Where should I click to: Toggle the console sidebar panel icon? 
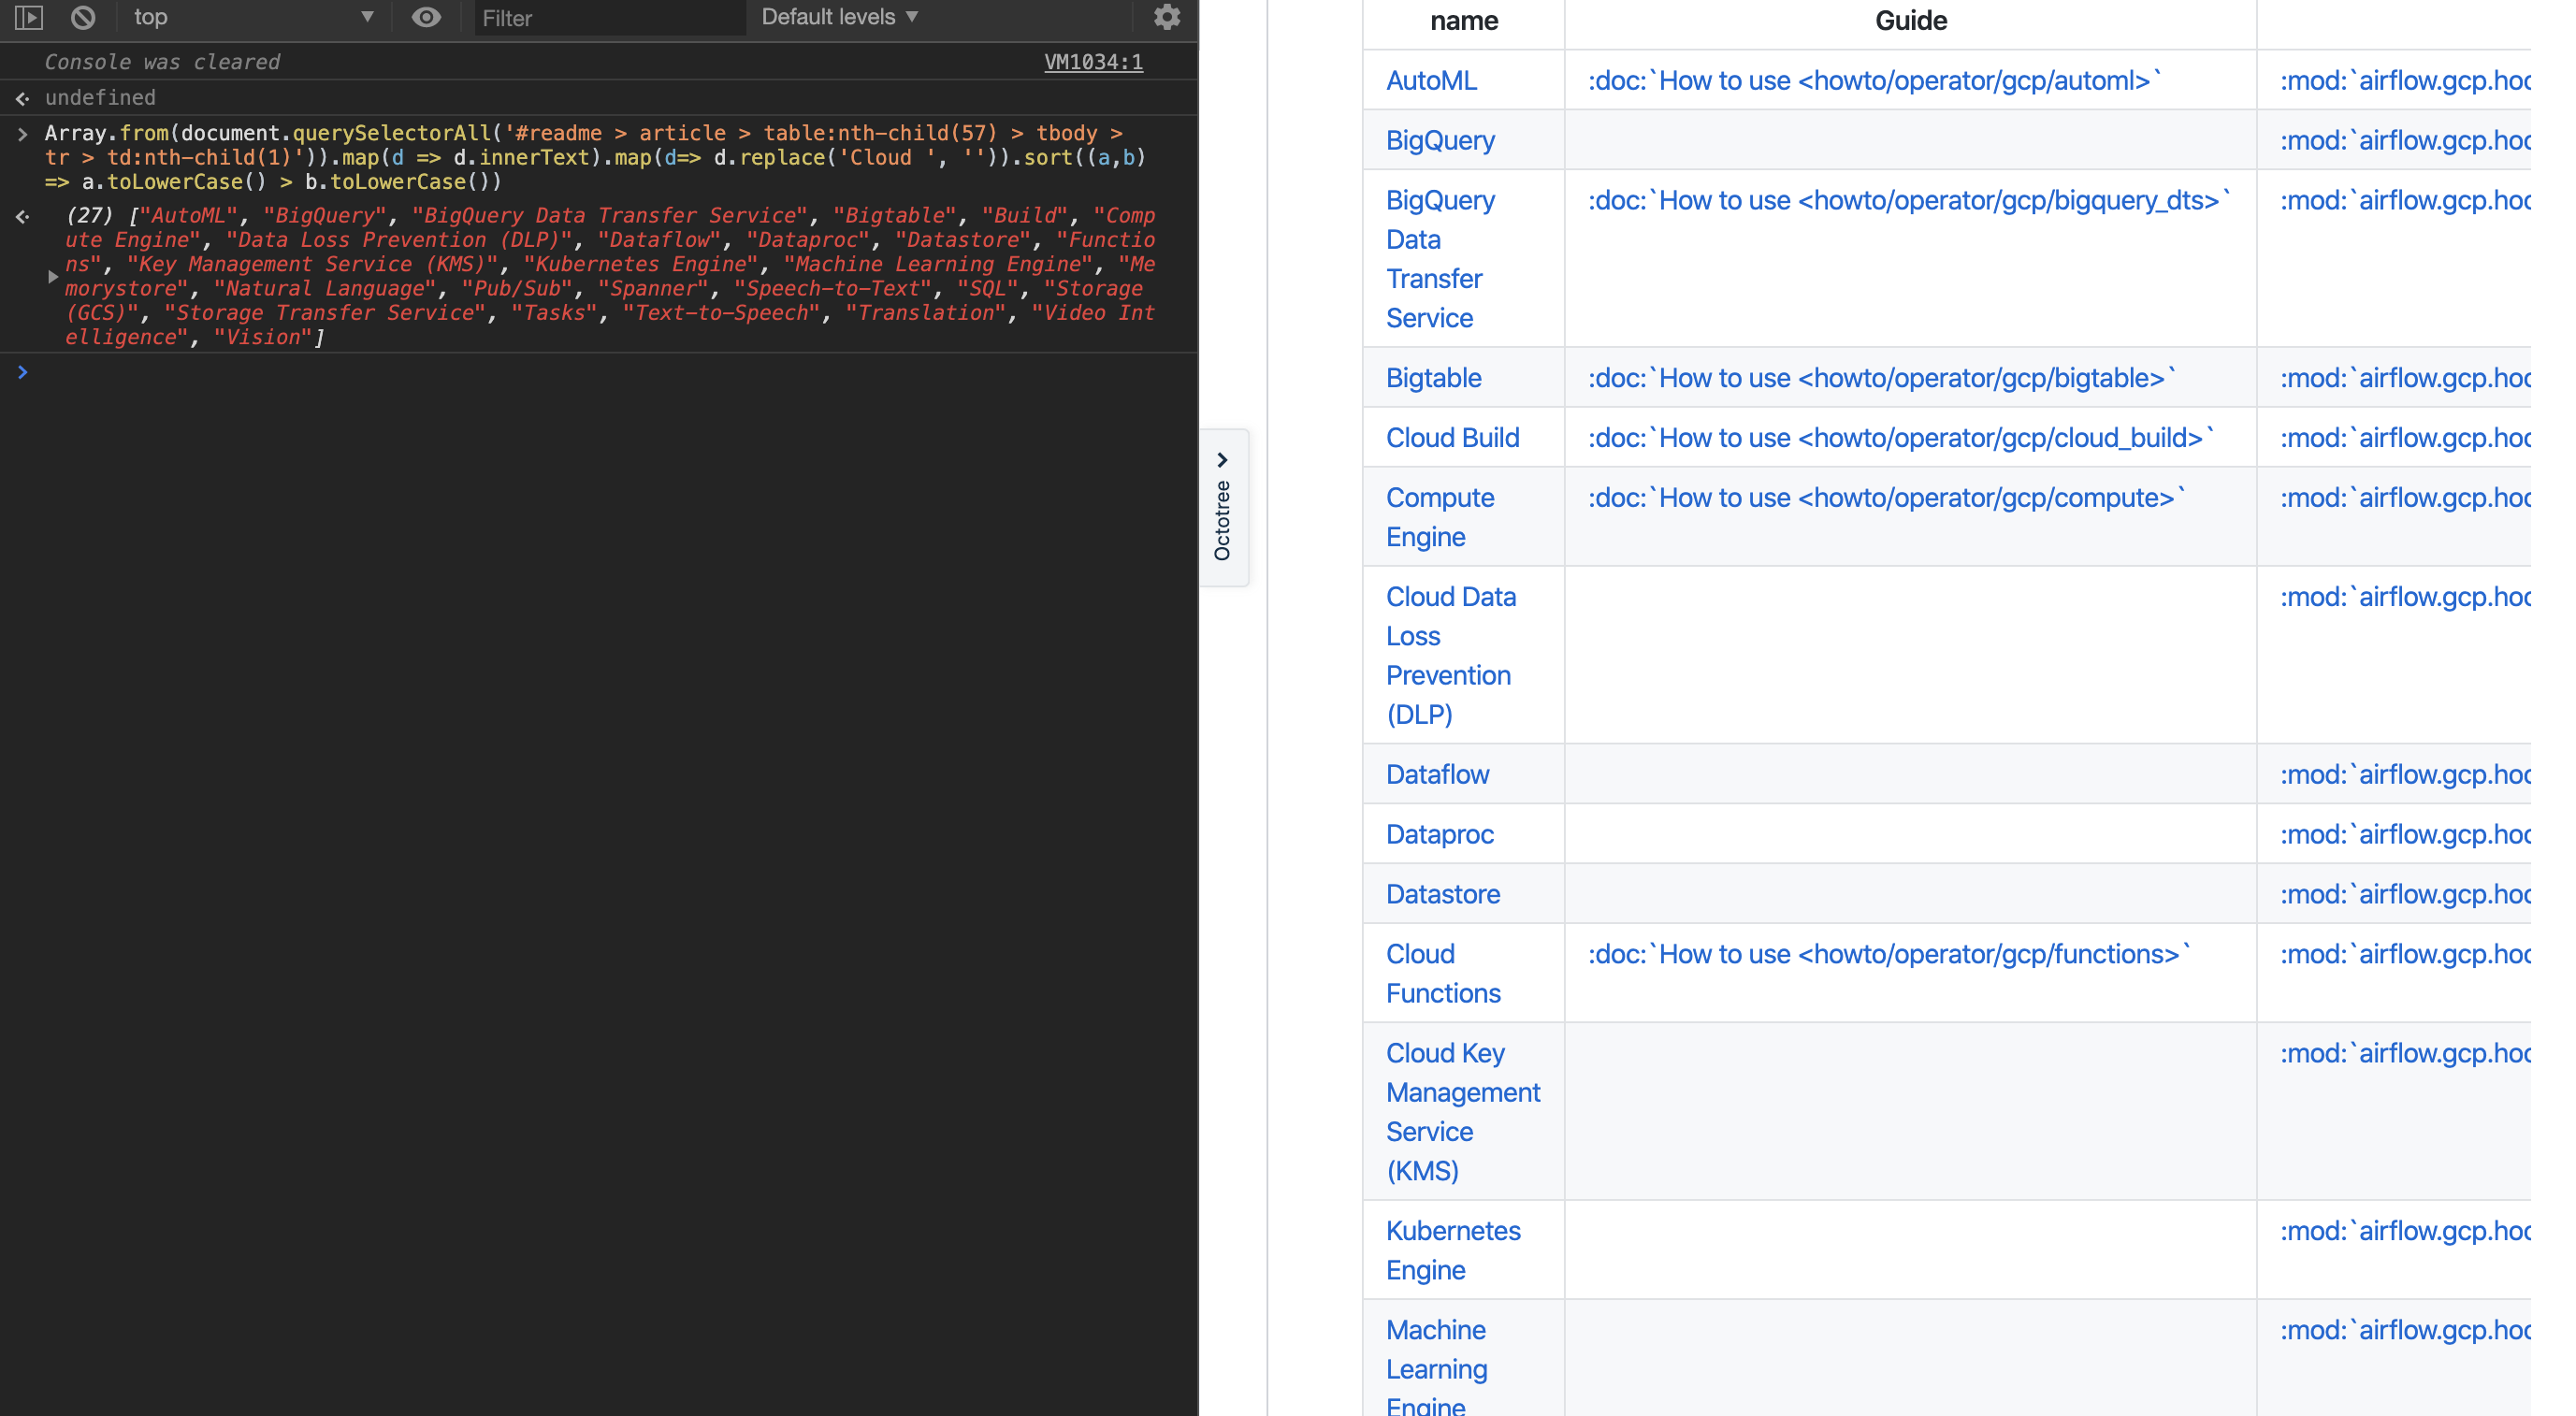coord(28,17)
